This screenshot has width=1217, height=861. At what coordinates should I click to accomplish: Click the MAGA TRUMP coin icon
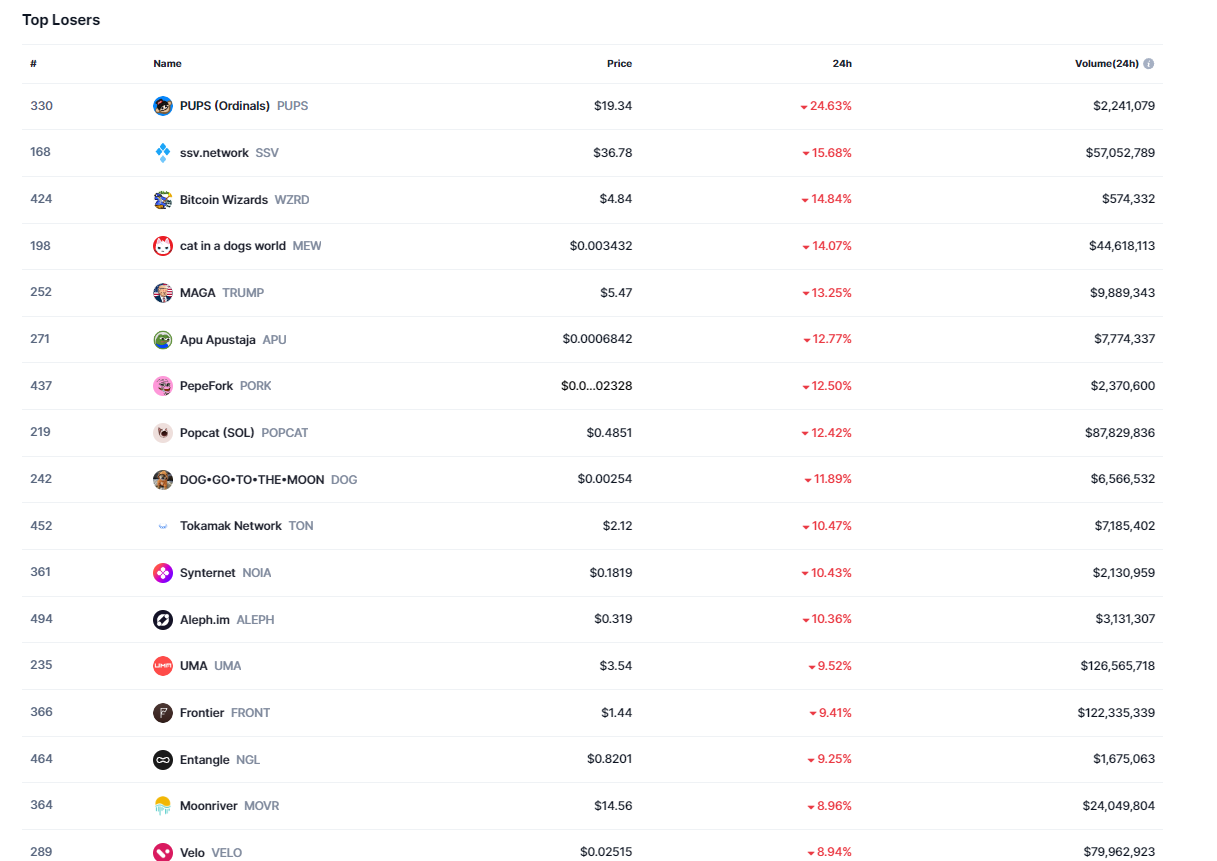click(163, 293)
